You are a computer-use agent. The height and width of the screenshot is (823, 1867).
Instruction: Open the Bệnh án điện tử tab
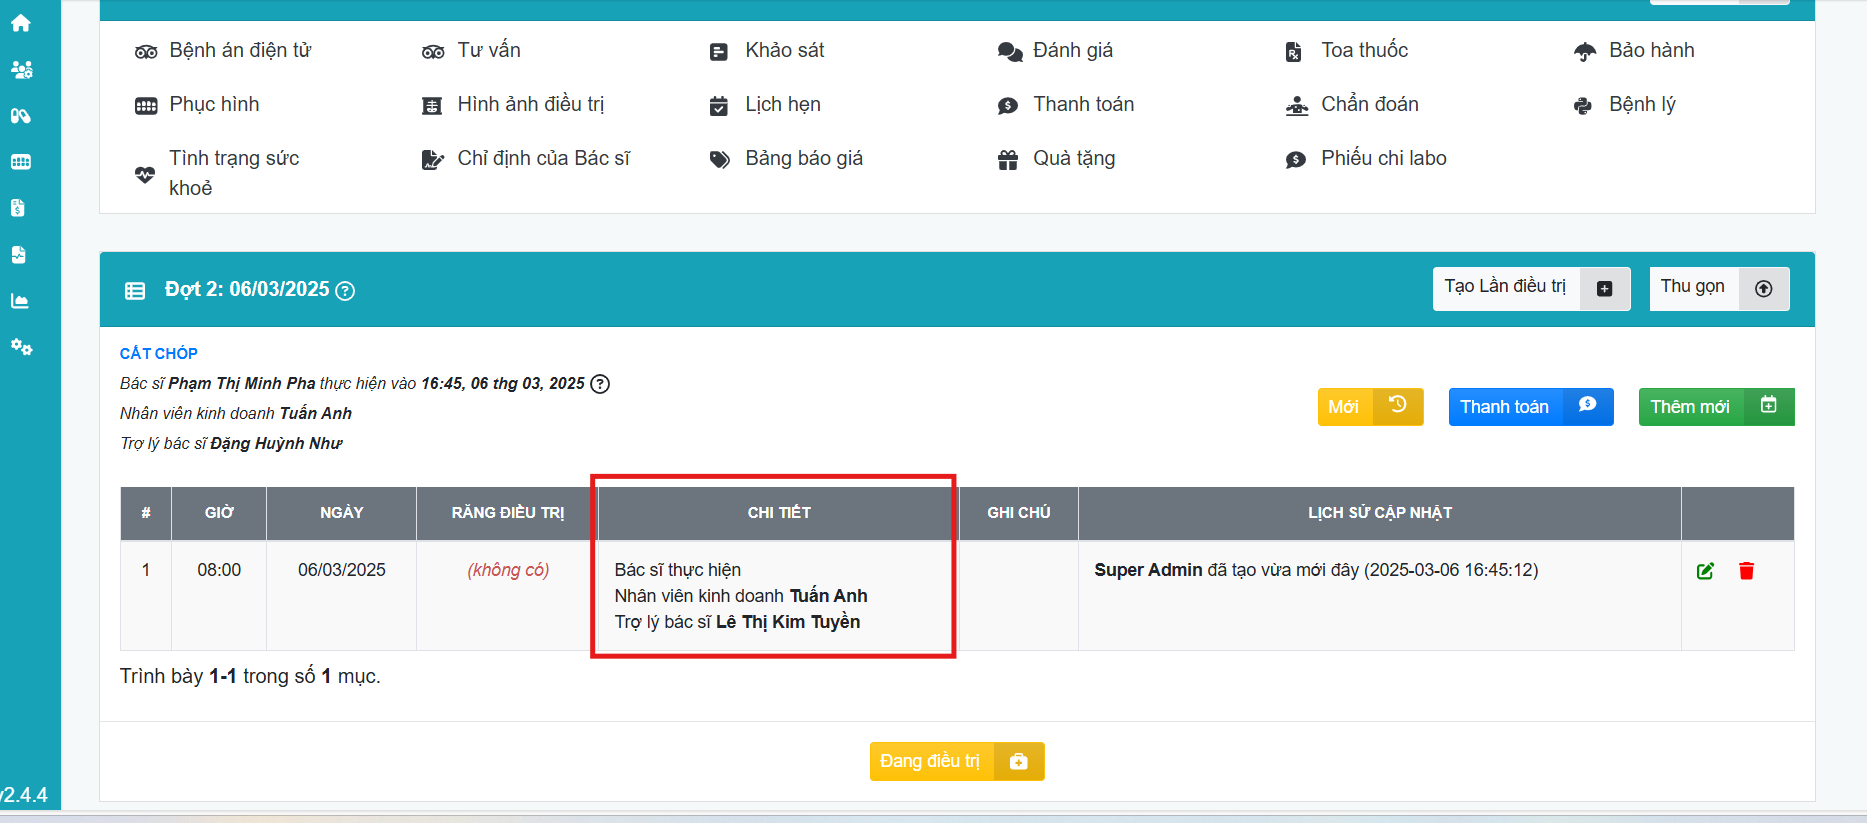point(239,51)
